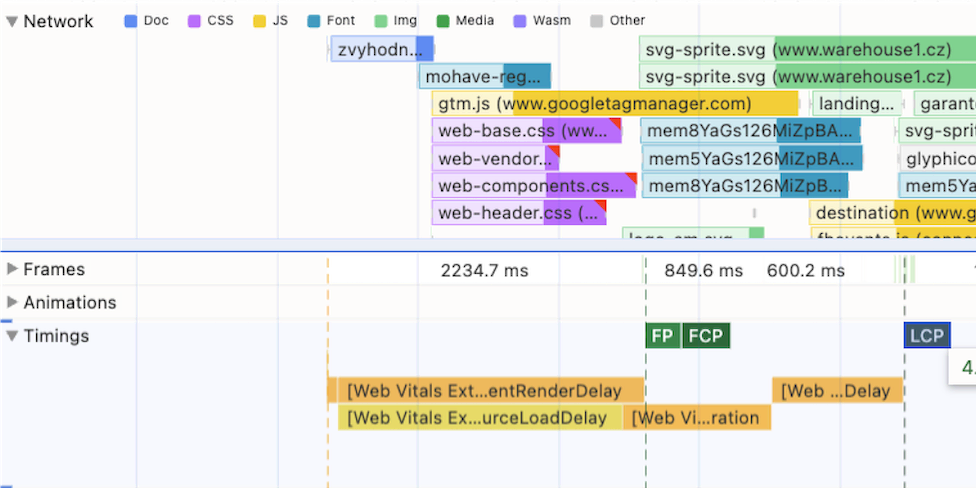Click the mohave-reg font request
This screenshot has width=976, height=488.
(484, 77)
